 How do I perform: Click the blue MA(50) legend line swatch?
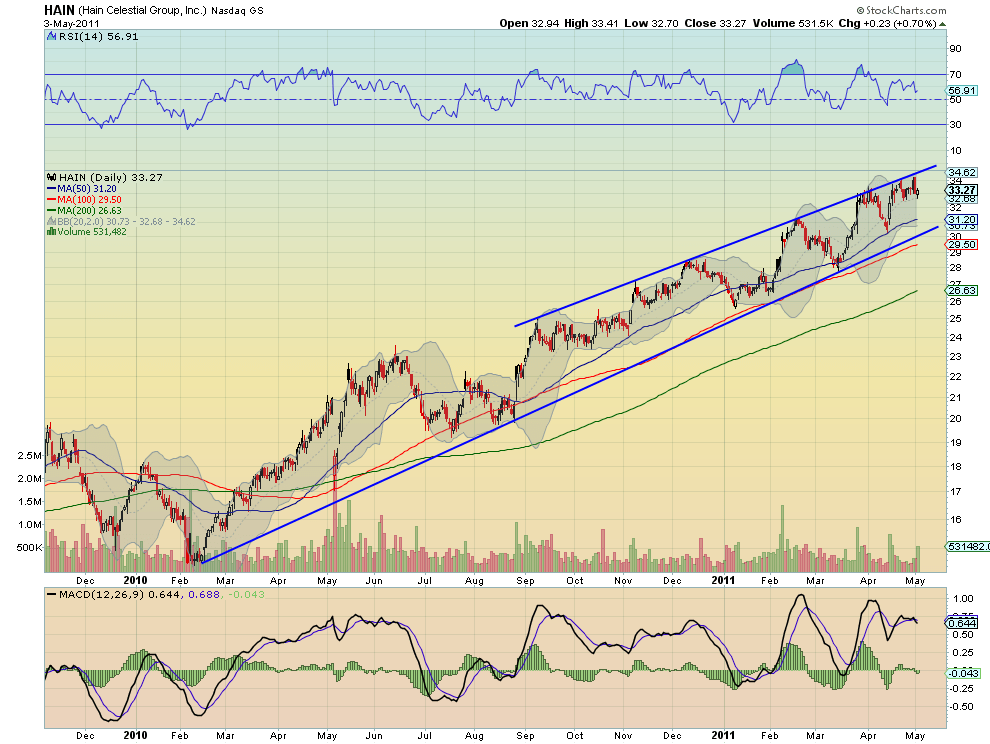tap(52, 189)
